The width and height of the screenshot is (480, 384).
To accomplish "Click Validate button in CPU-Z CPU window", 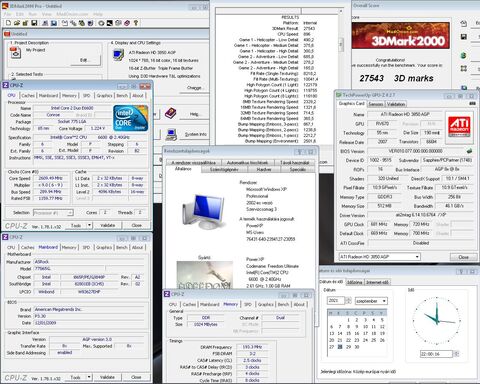I will (x=107, y=225).
